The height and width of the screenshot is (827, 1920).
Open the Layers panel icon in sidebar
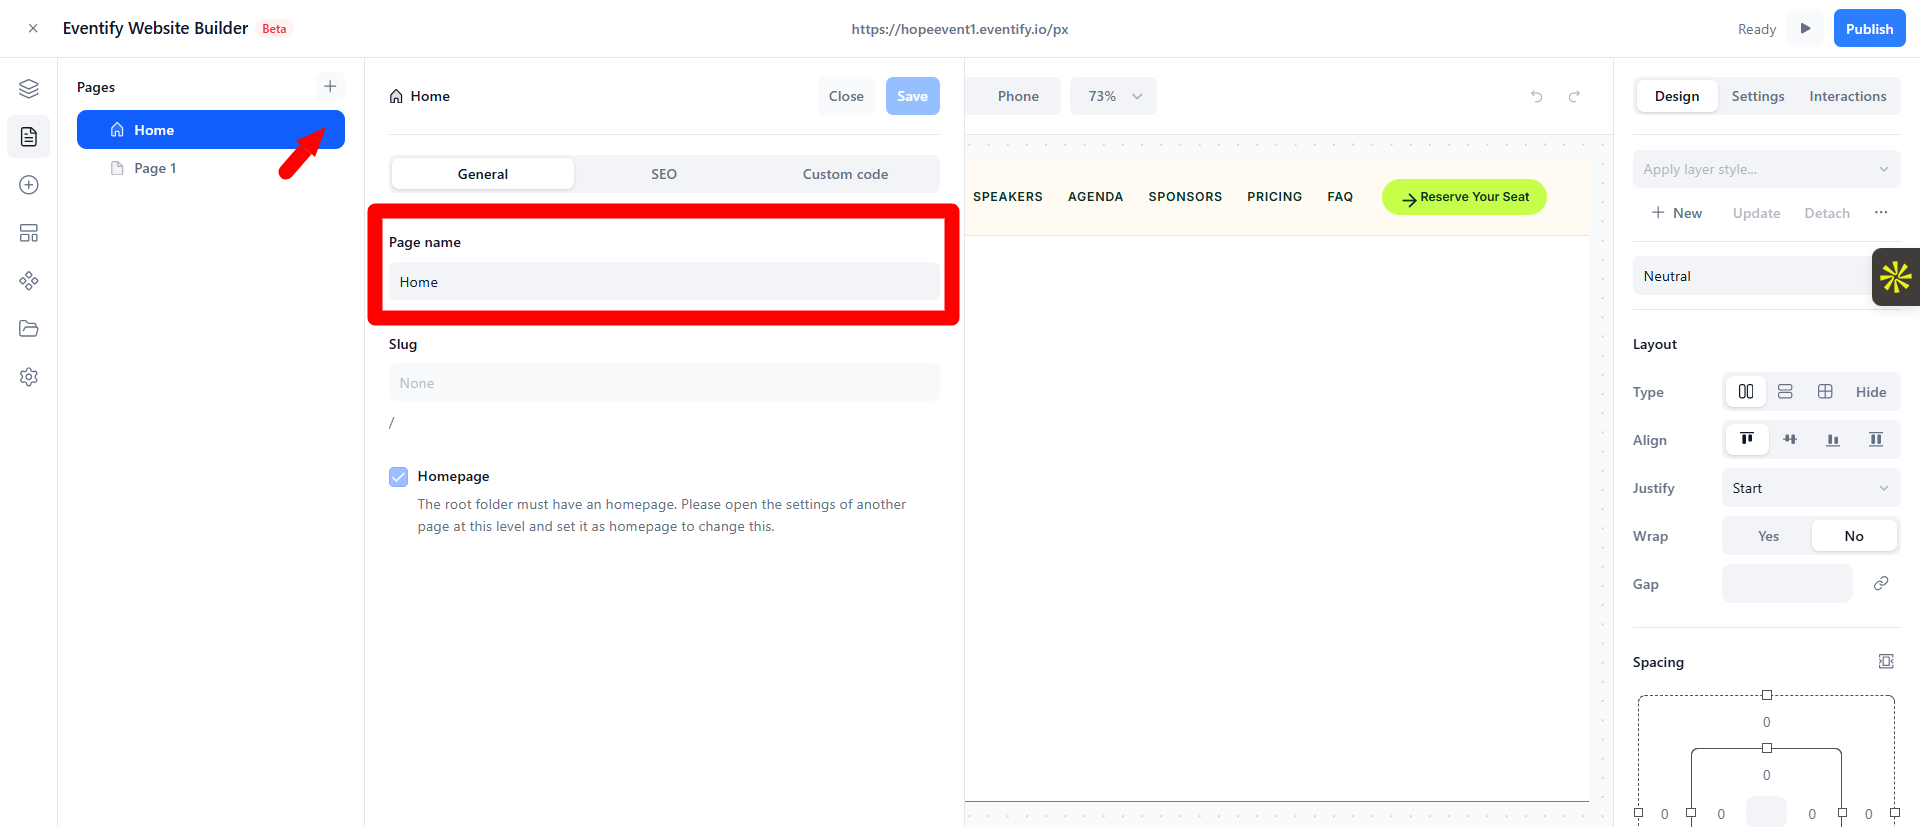[29, 89]
